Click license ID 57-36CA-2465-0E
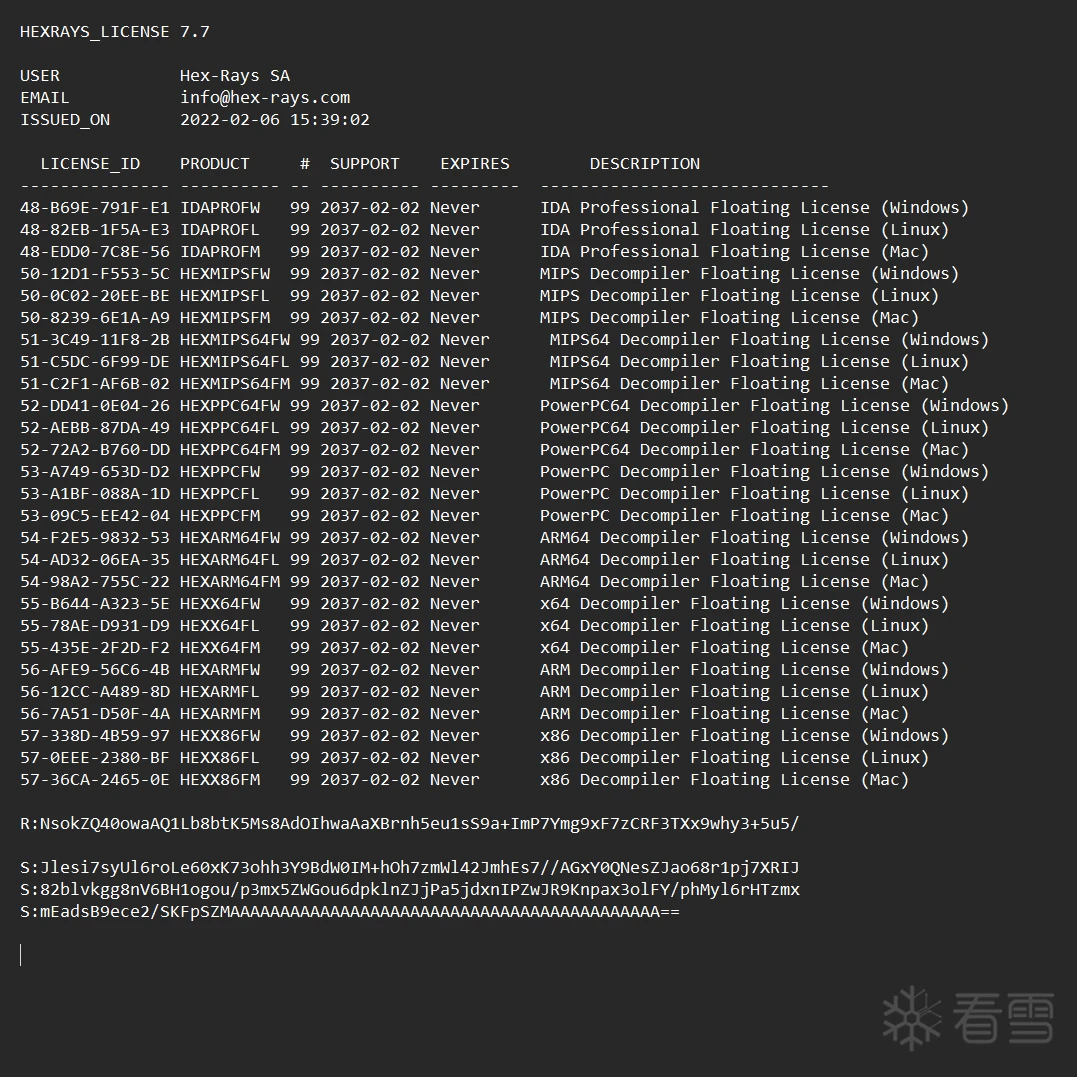Viewport: 1077px width, 1077px height. (x=95, y=779)
